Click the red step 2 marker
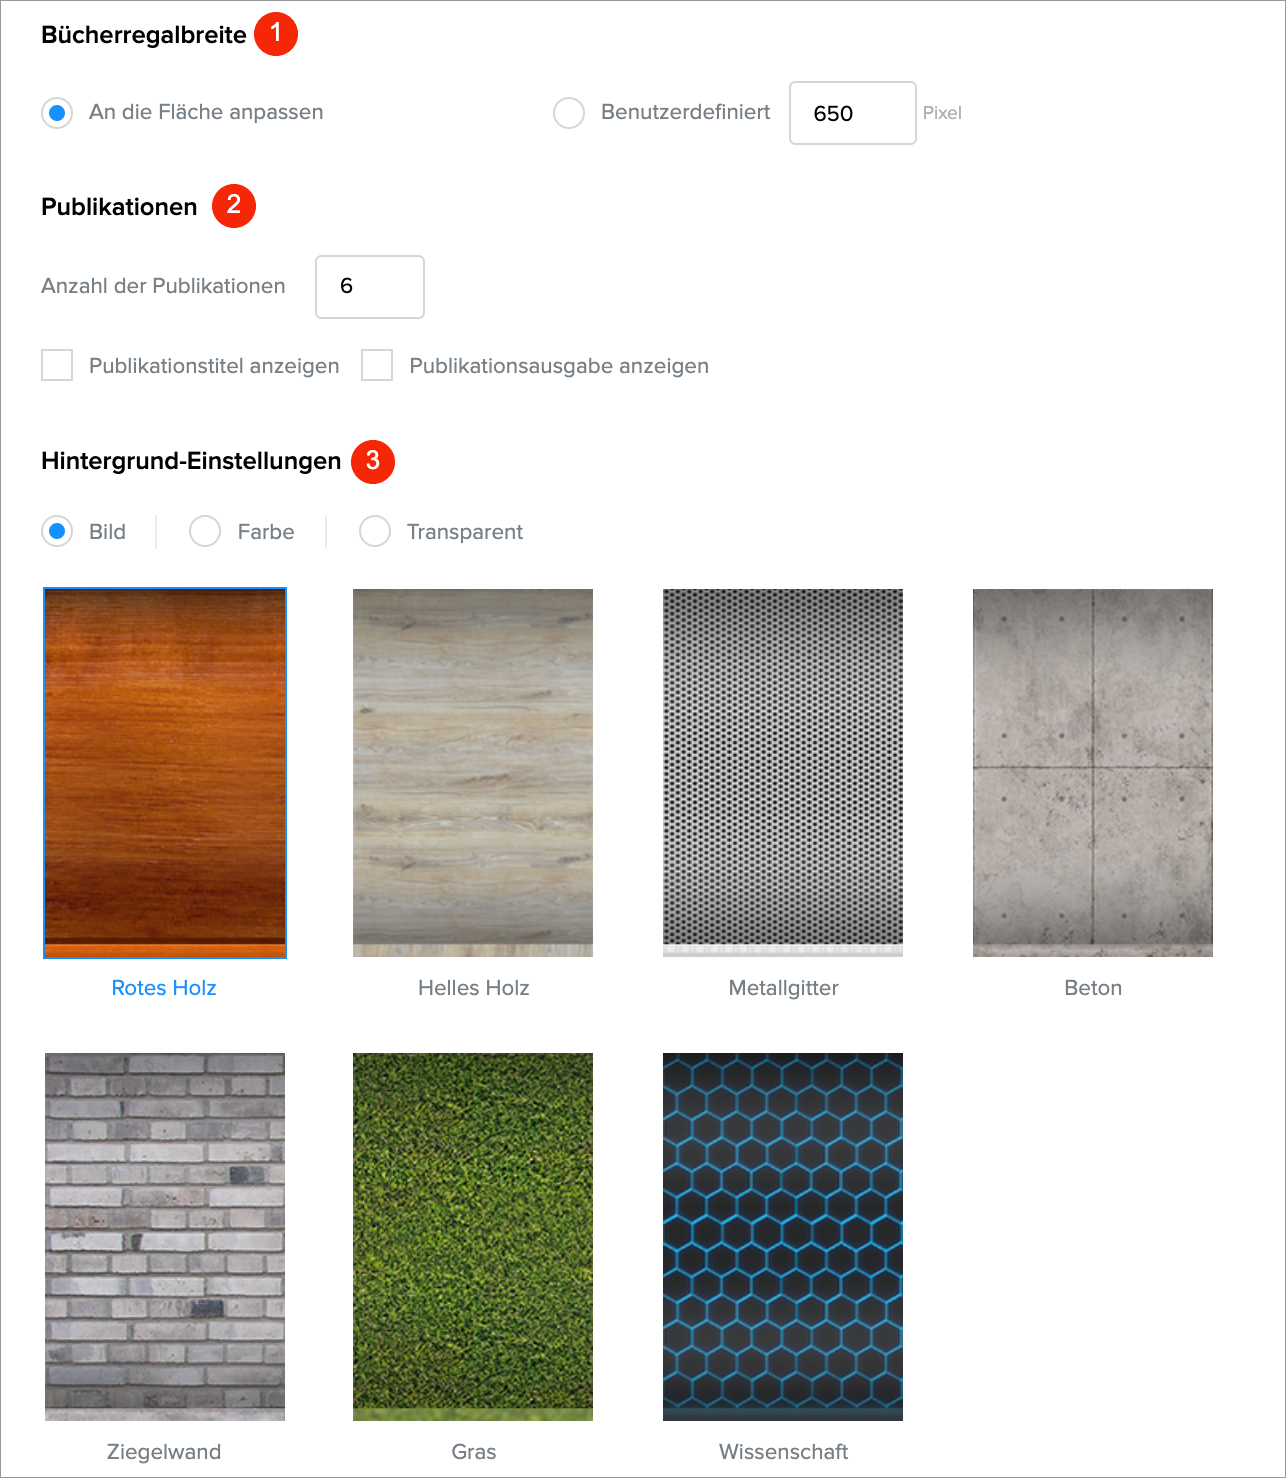Viewport: 1287px width, 1478px height. coord(234,205)
